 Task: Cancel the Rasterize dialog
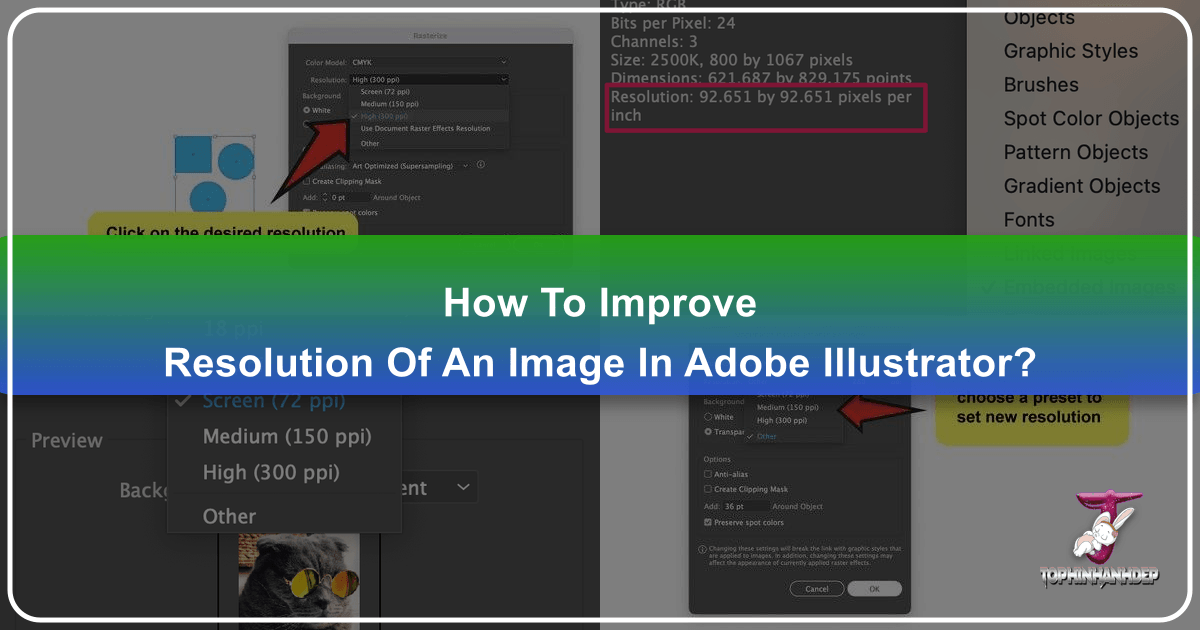[817, 589]
